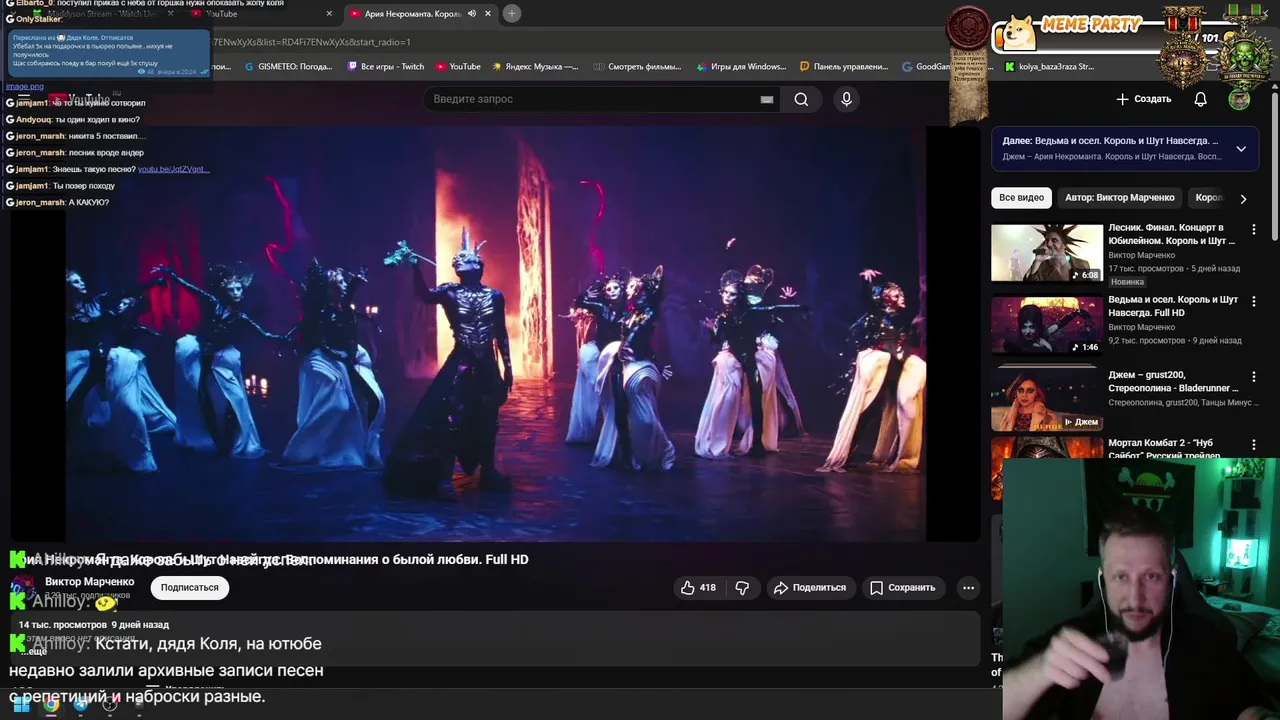The height and width of the screenshot is (720, 1280).
Task: Click the YouTube search magnifier button
Action: [801, 99]
